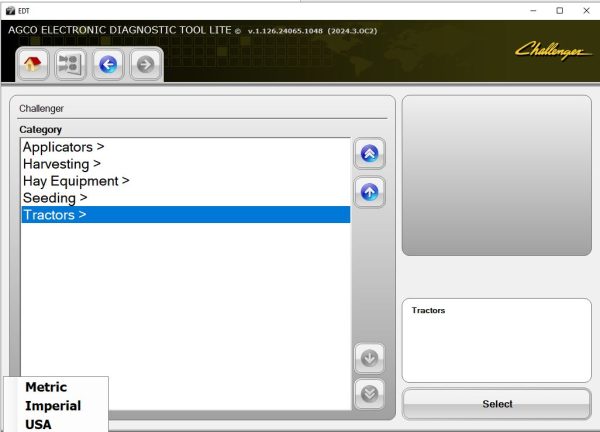The image size is (600, 432).
Task: Navigate back with the blue arrow
Action: [108, 64]
